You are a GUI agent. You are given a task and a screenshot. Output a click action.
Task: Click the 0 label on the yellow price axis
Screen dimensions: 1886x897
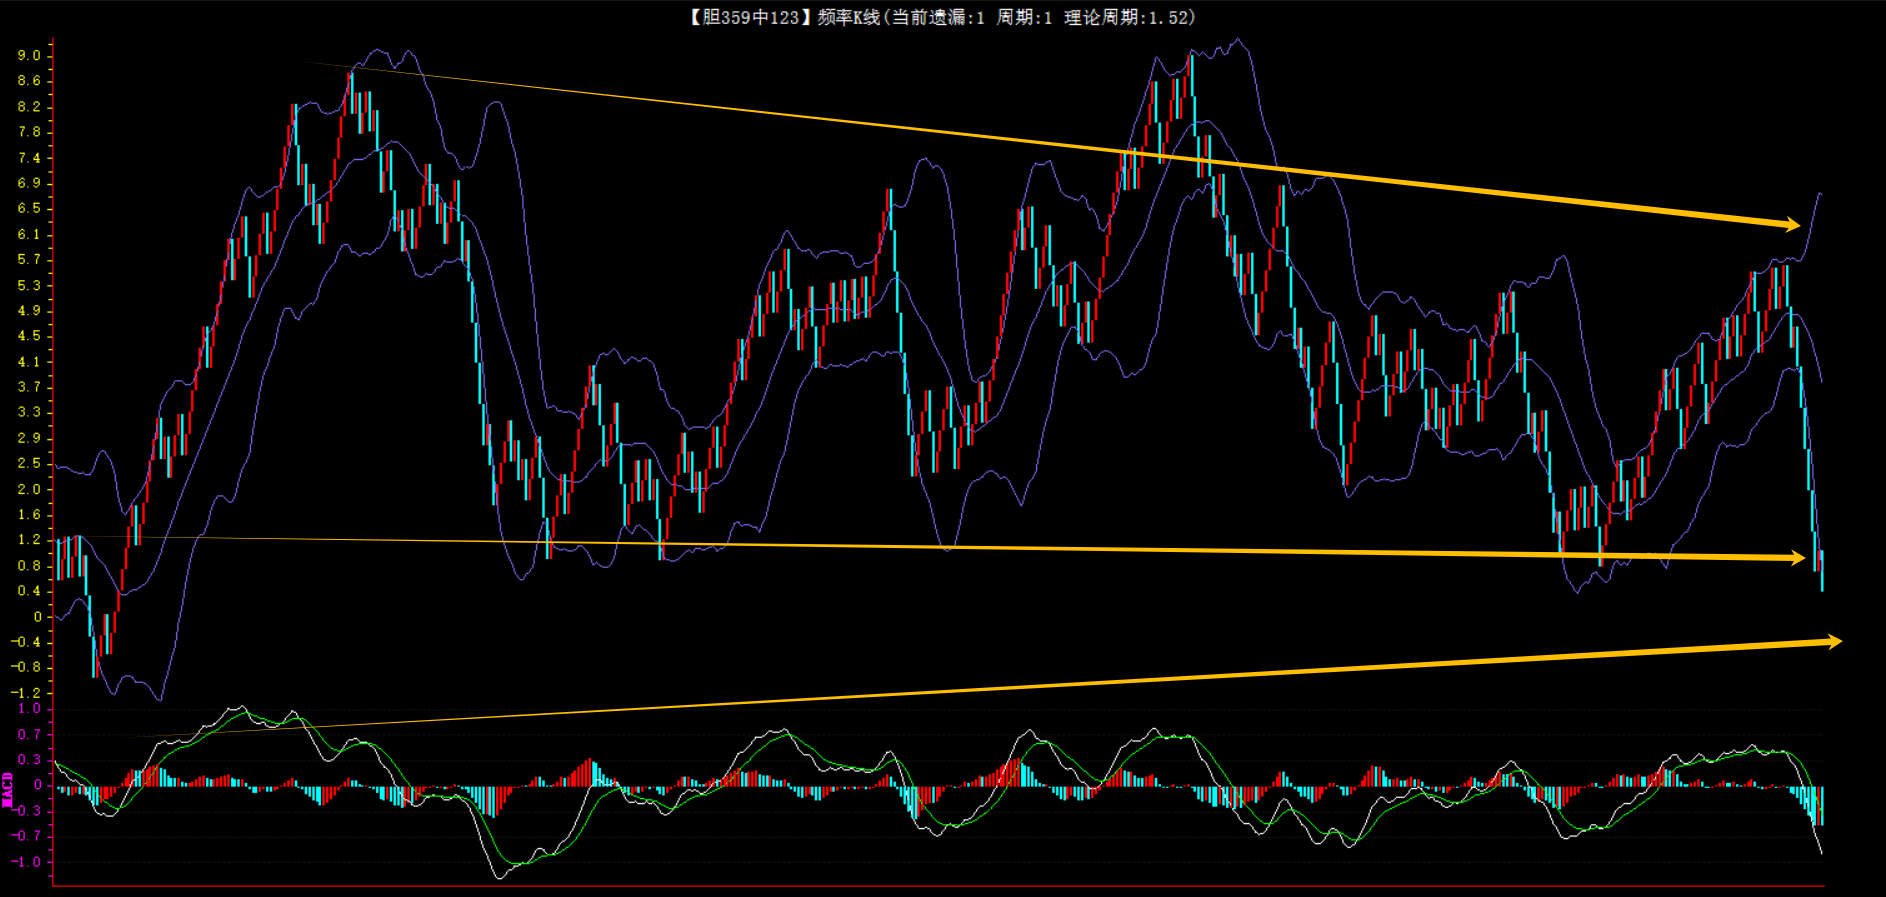click(x=37, y=617)
